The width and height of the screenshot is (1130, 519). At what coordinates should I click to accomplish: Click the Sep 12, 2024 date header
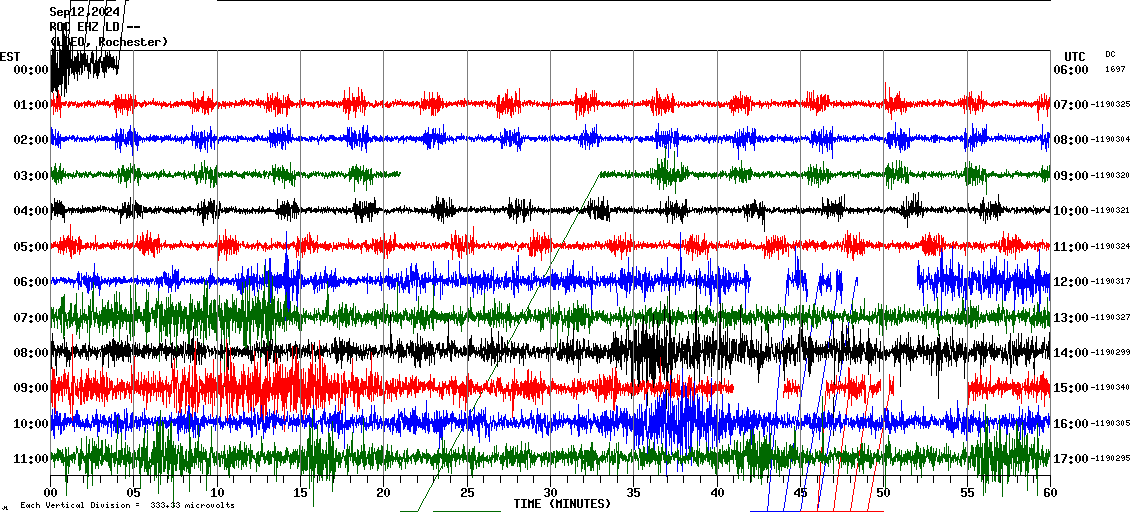(84, 12)
